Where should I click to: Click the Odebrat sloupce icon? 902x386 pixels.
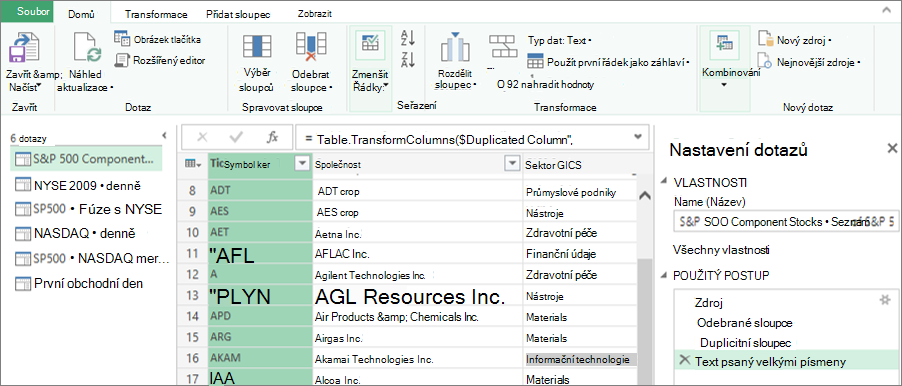311,47
